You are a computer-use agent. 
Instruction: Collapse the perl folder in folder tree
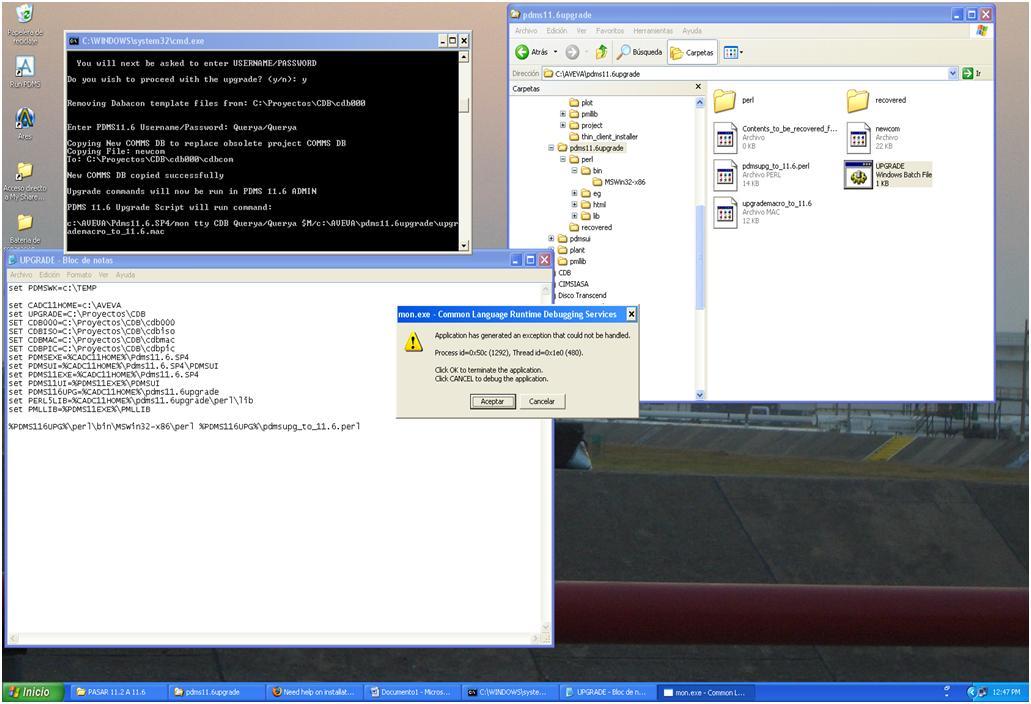(x=563, y=159)
